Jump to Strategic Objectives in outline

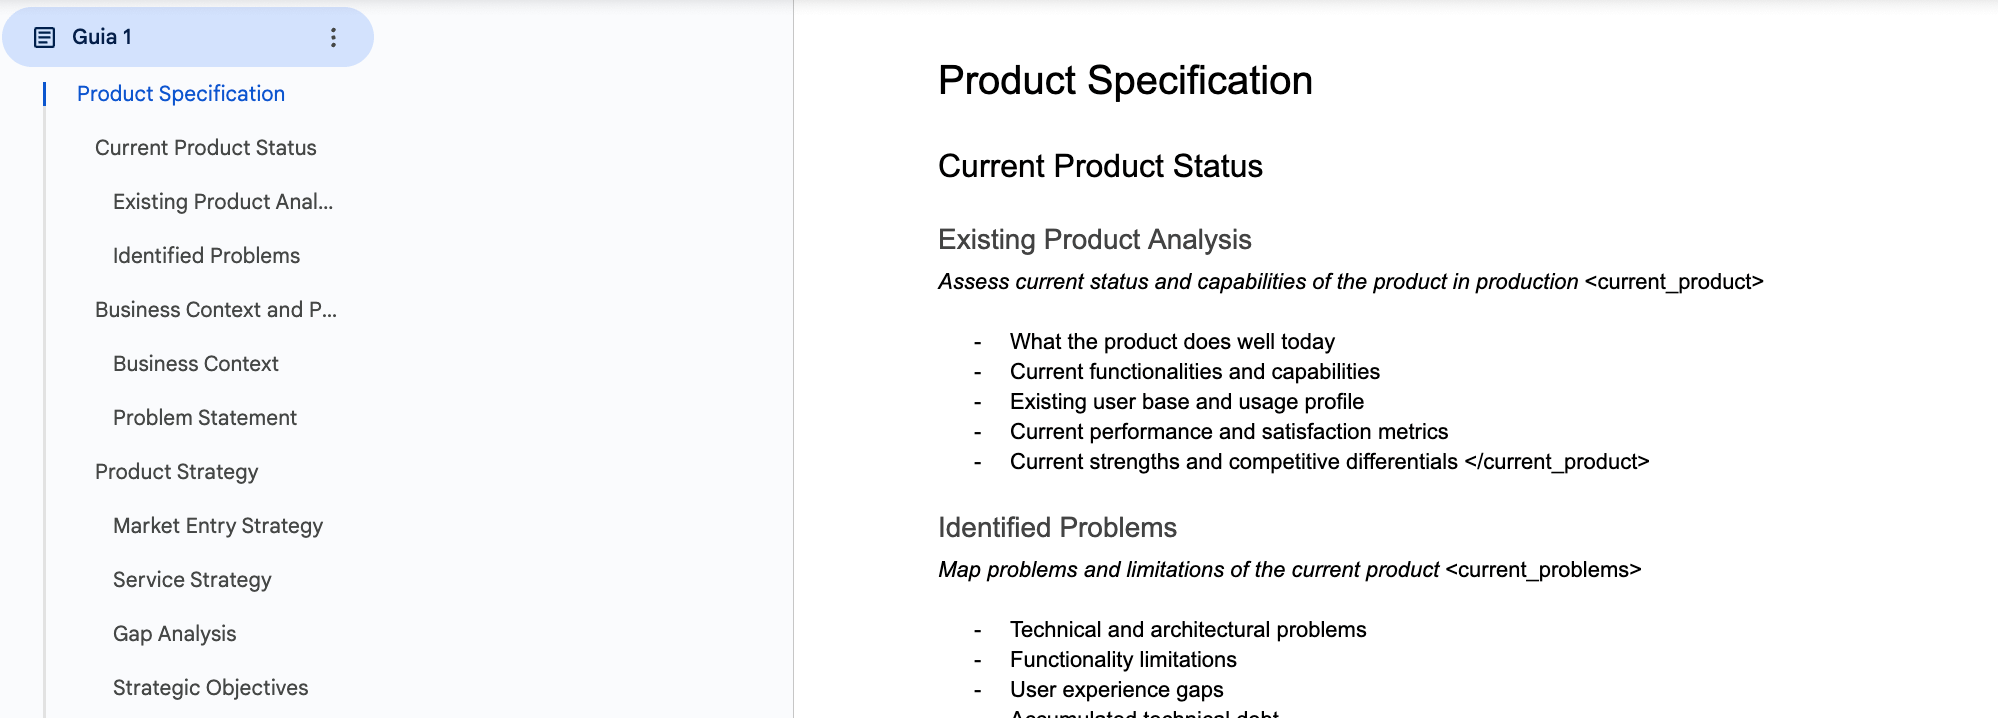(211, 688)
